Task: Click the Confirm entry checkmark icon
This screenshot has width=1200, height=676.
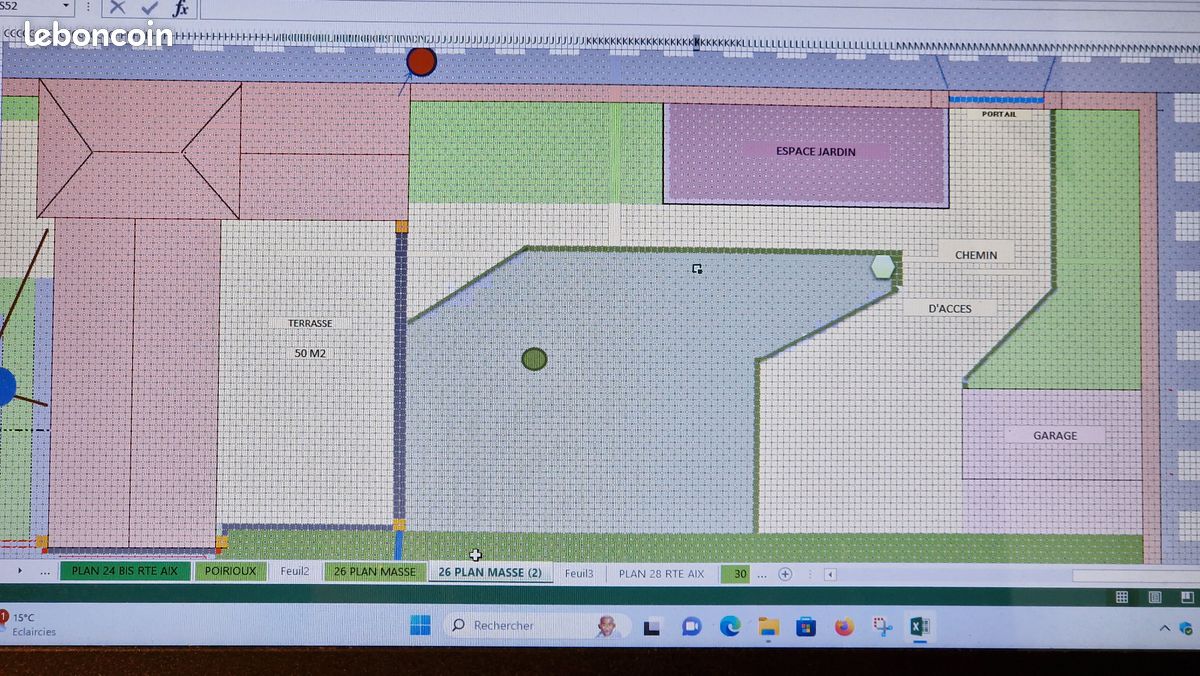Action: coord(149,7)
